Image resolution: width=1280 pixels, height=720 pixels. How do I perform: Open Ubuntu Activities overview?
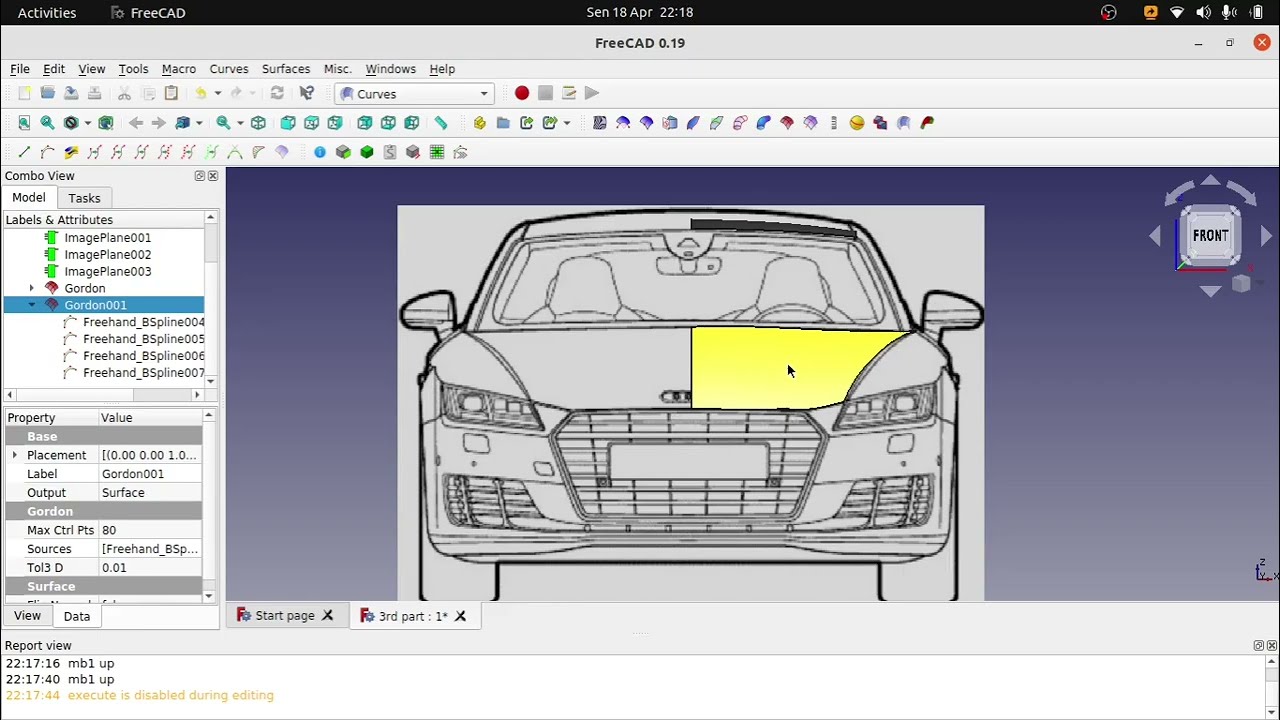[47, 12]
